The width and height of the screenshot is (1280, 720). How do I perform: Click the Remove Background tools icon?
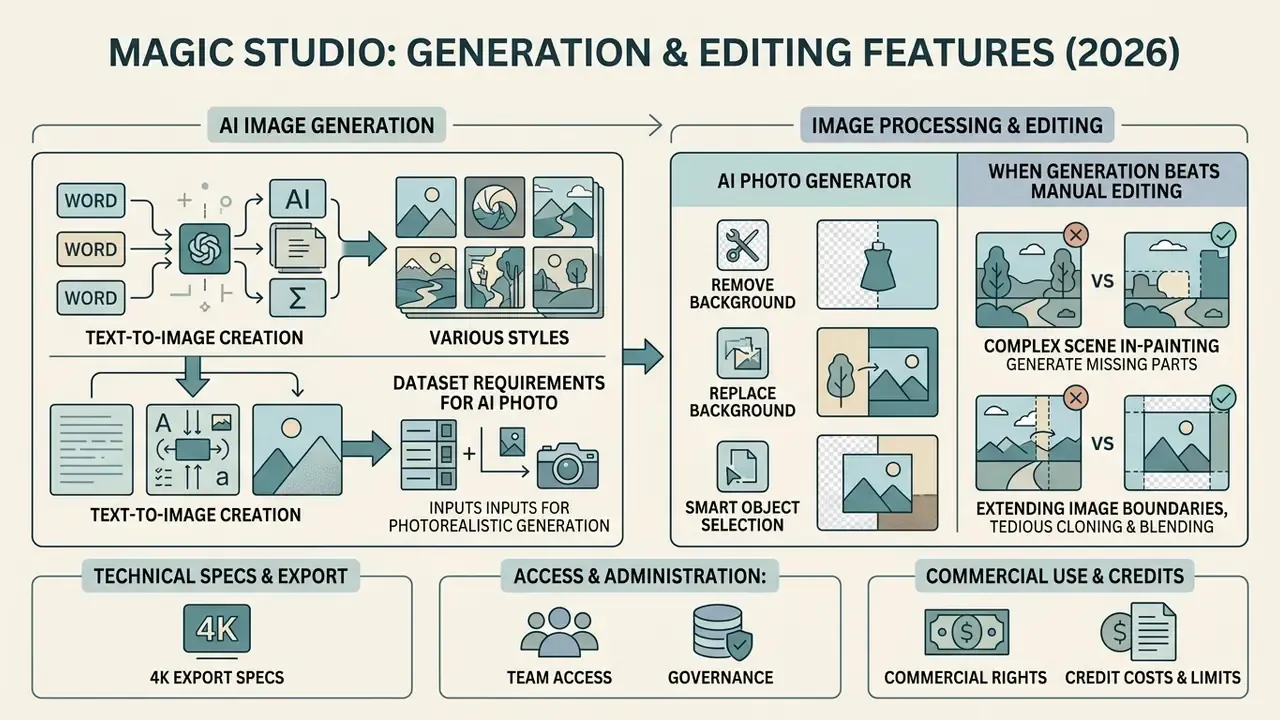coord(742,245)
